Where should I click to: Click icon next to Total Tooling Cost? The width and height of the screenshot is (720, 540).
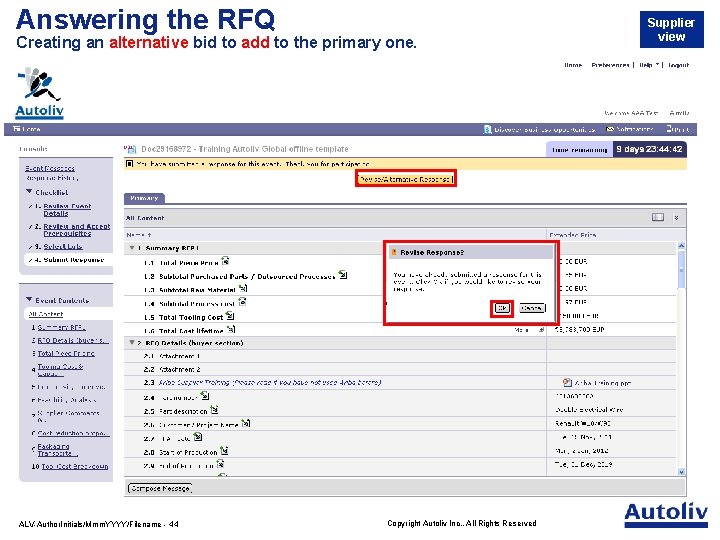(230, 316)
